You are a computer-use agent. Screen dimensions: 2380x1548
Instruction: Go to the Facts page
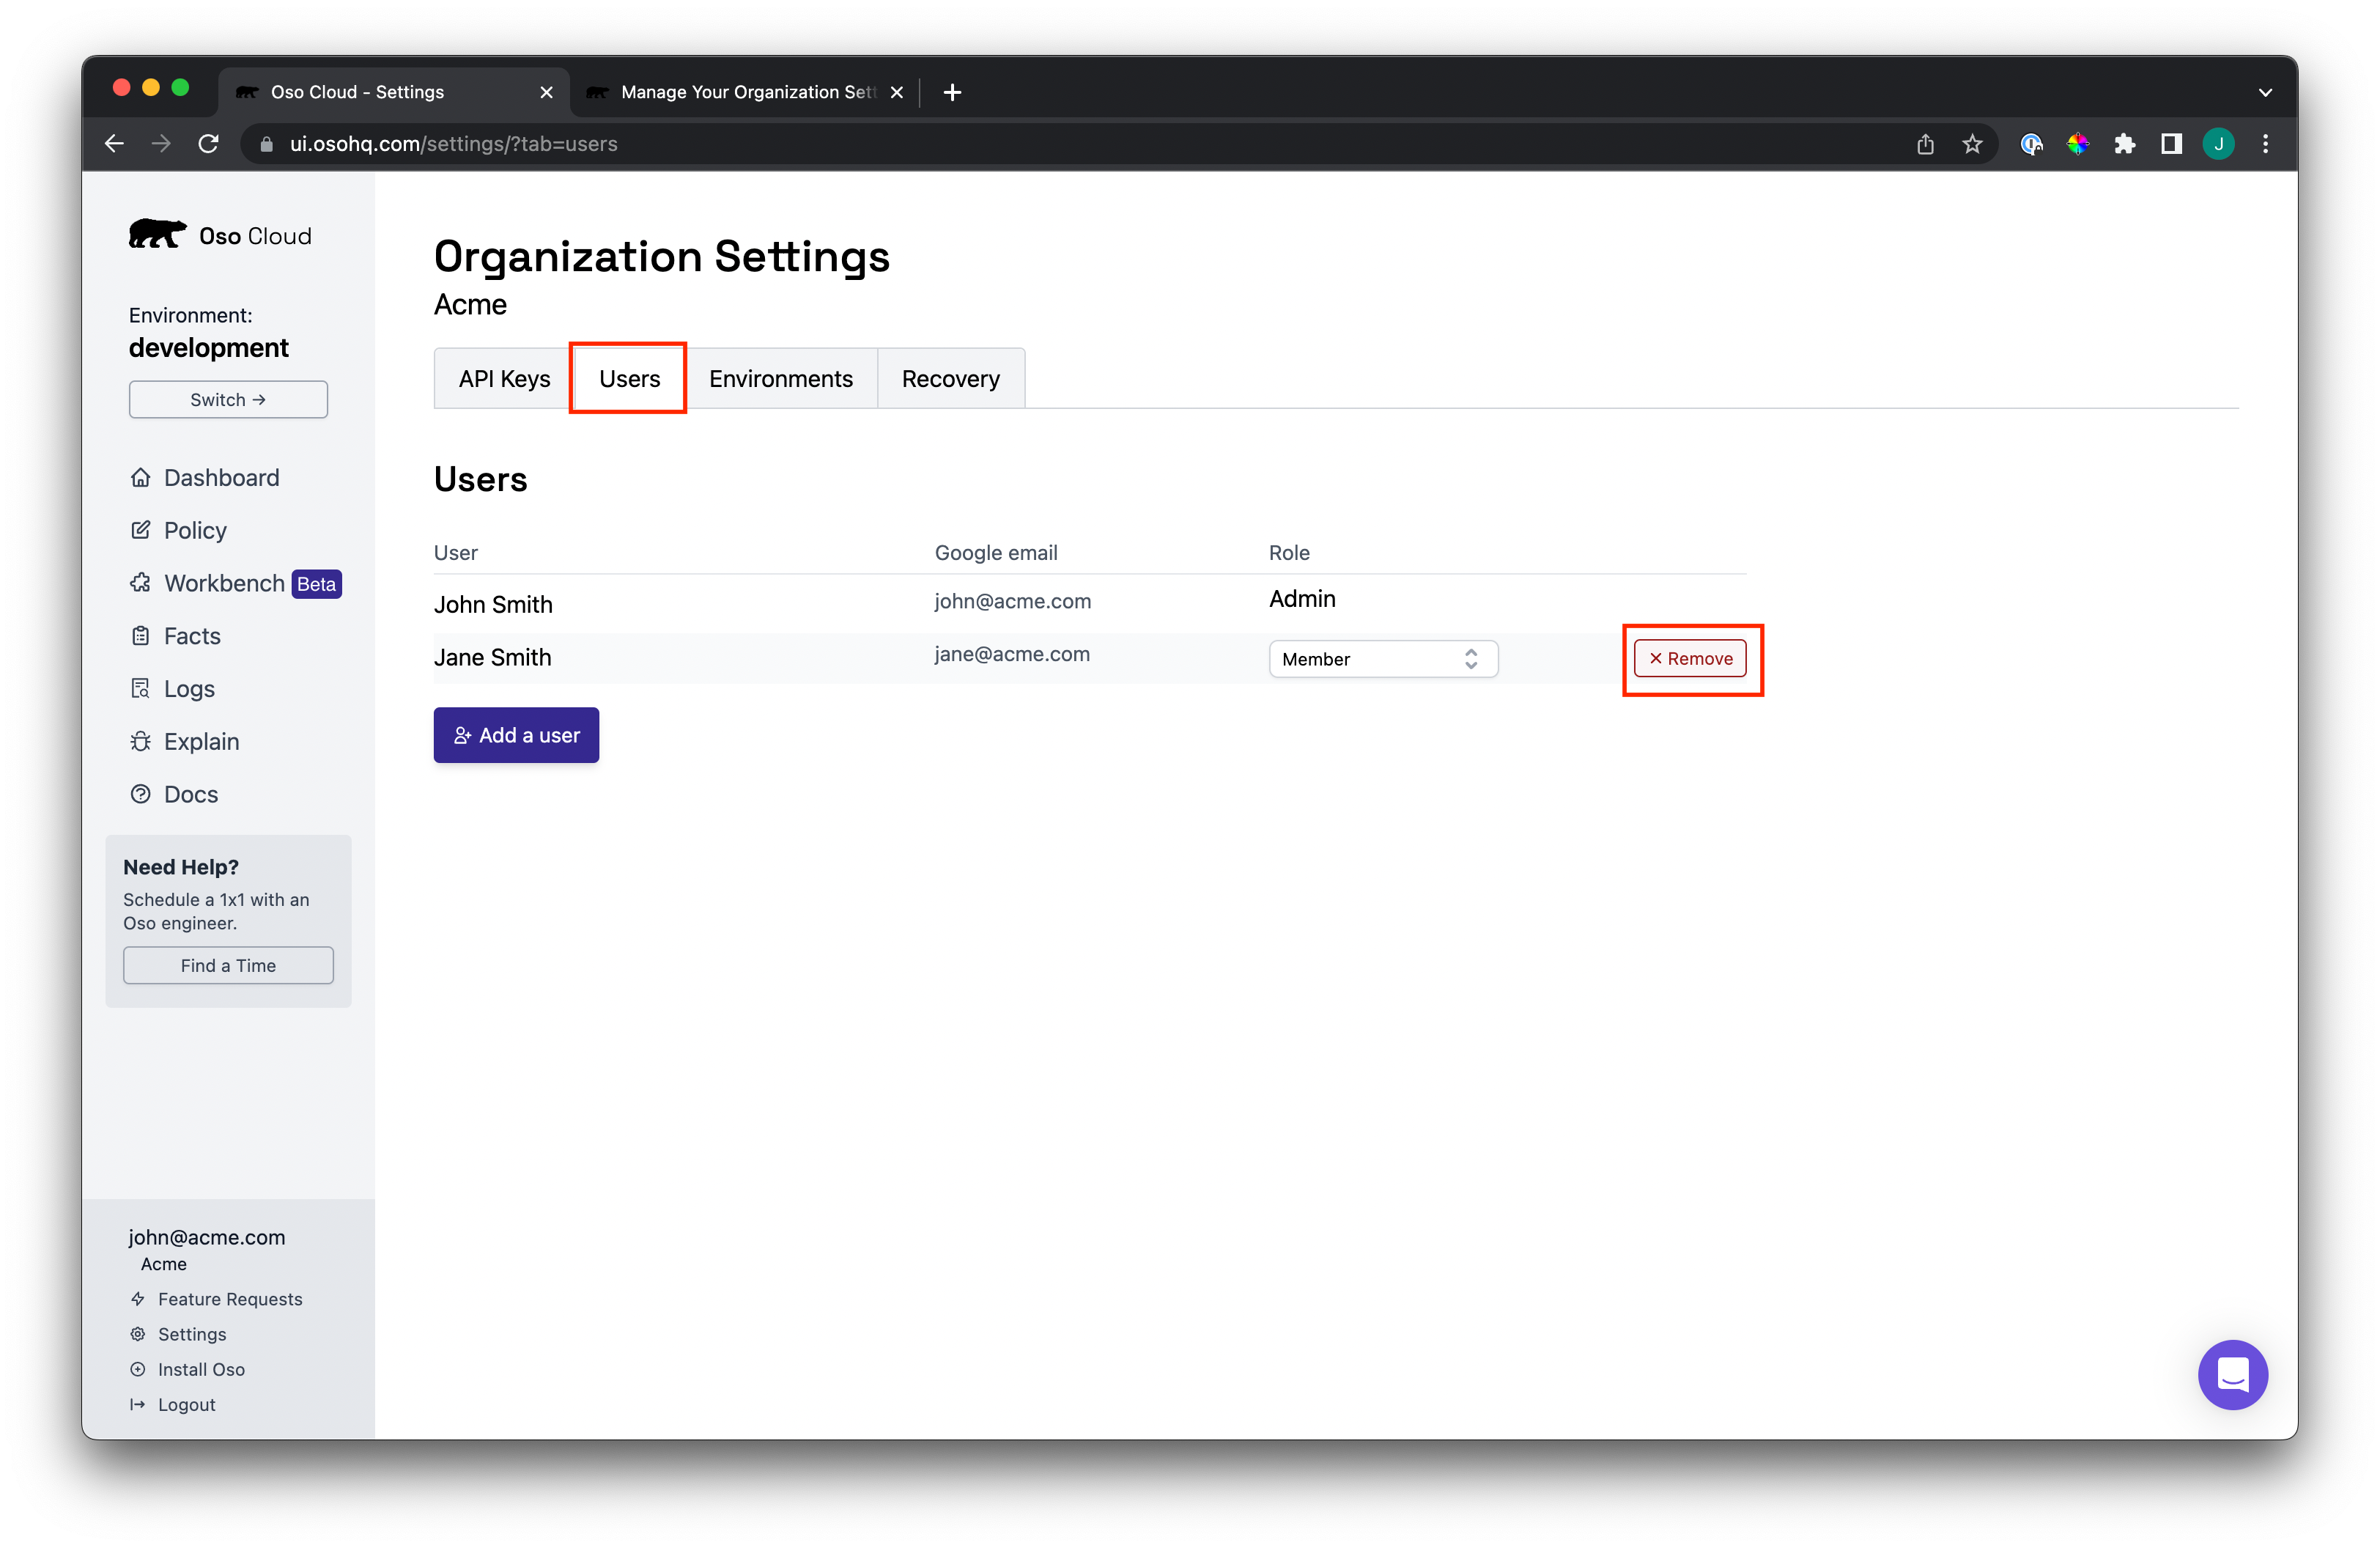point(191,636)
